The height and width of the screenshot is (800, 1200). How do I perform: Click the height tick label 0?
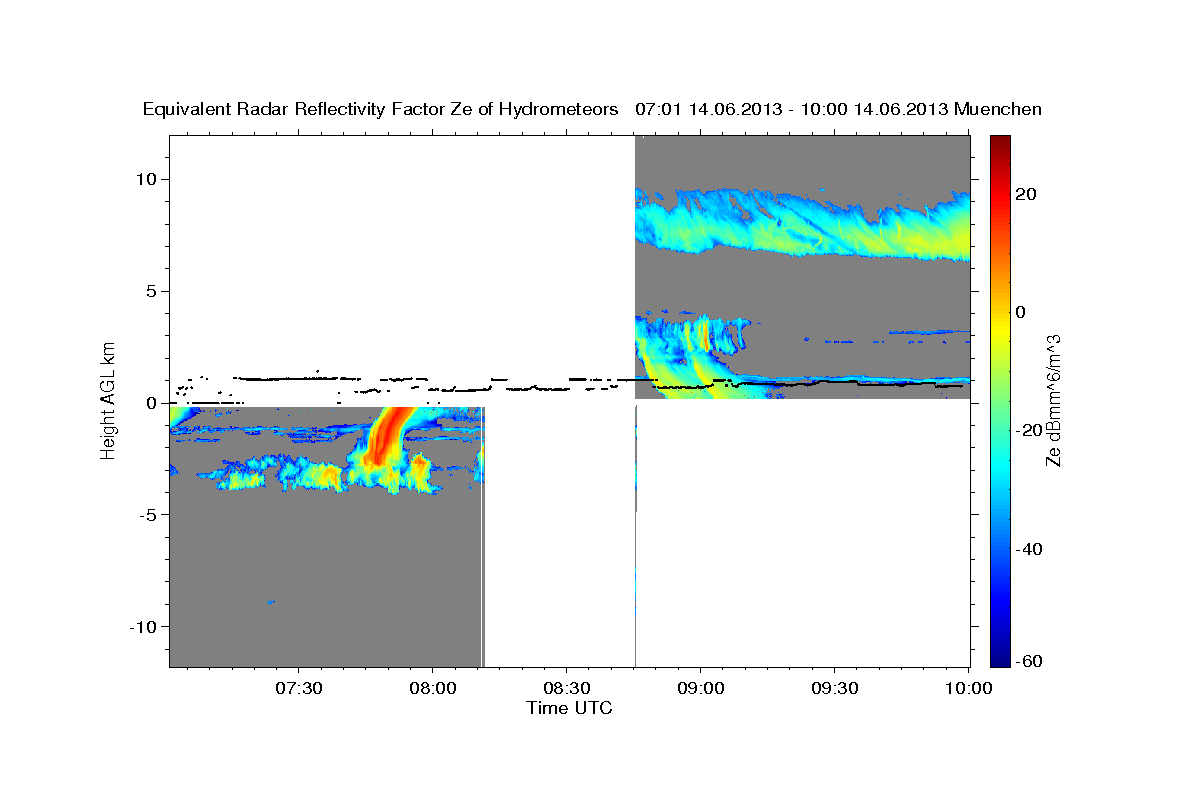click(153, 402)
